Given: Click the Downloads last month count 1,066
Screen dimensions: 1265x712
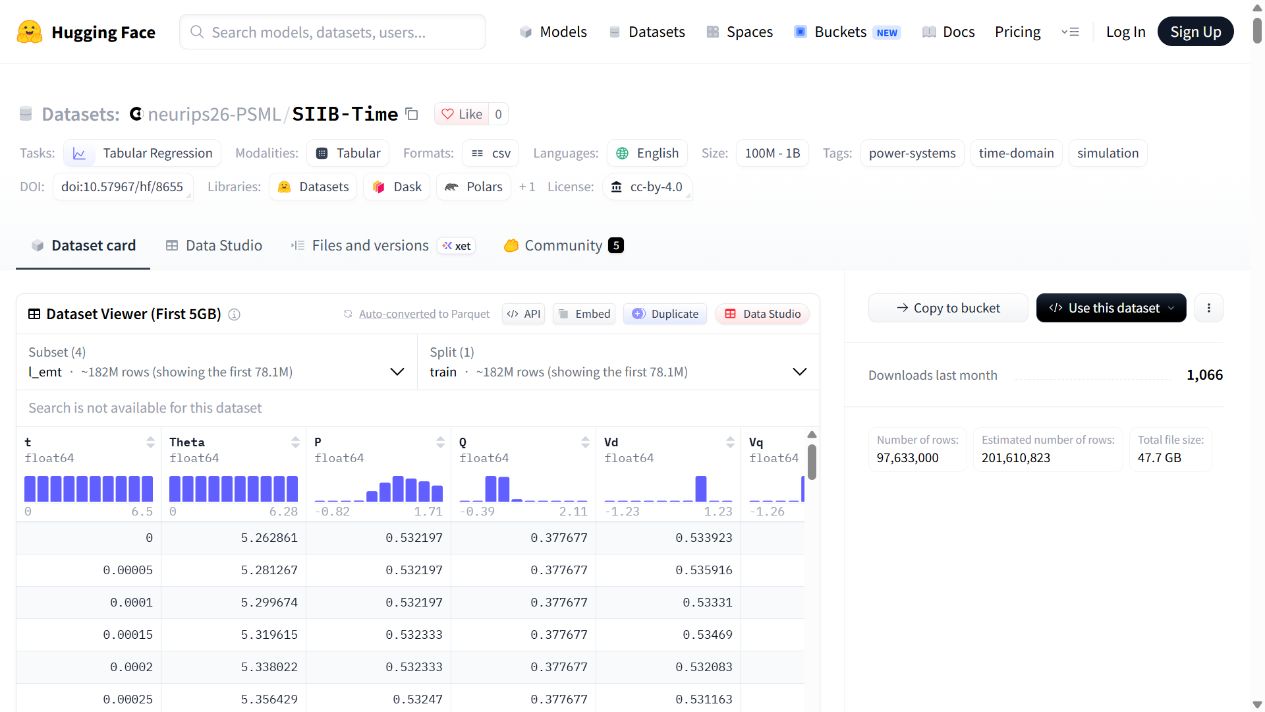Looking at the screenshot, I should [x=1204, y=375].
